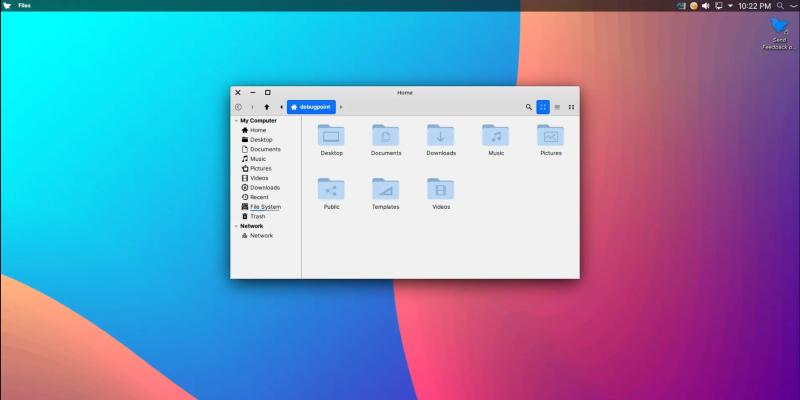Collapse the Network sidebar section
Image resolution: width=800 pixels, height=400 pixels.
pyautogui.click(x=236, y=226)
